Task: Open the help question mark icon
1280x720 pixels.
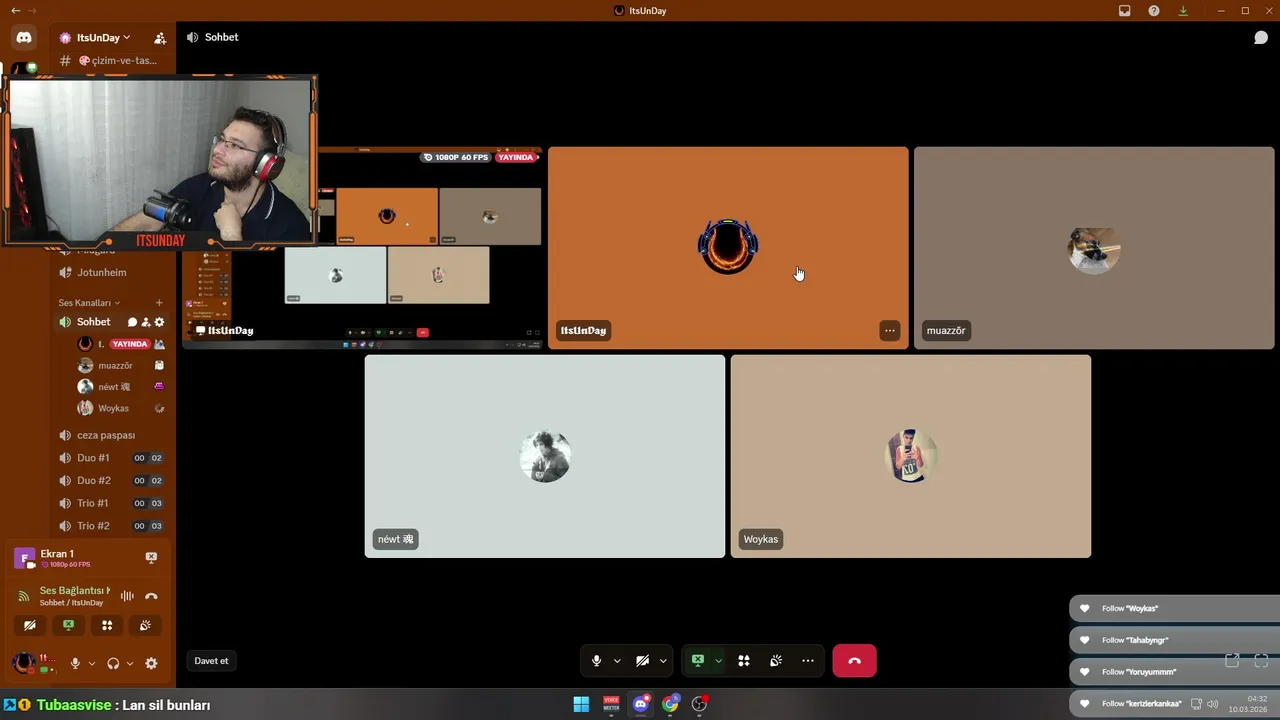Action: 1154,11
